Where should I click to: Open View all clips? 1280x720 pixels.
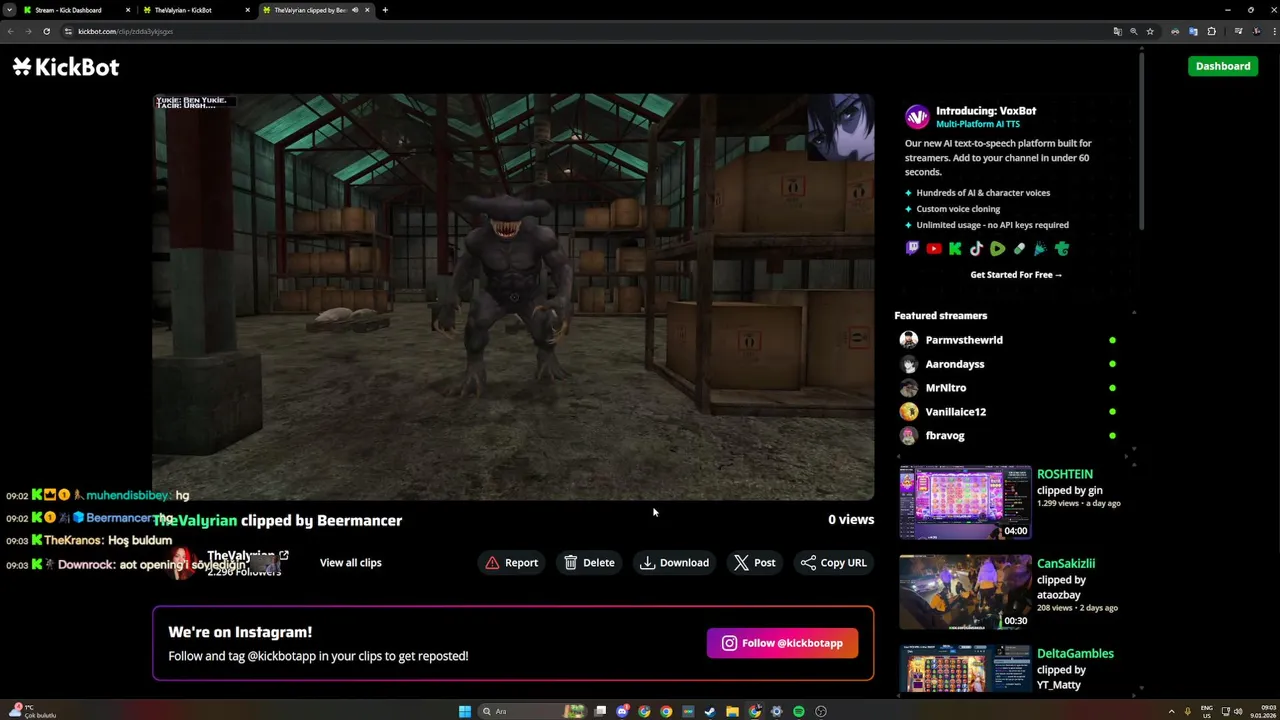350,563
